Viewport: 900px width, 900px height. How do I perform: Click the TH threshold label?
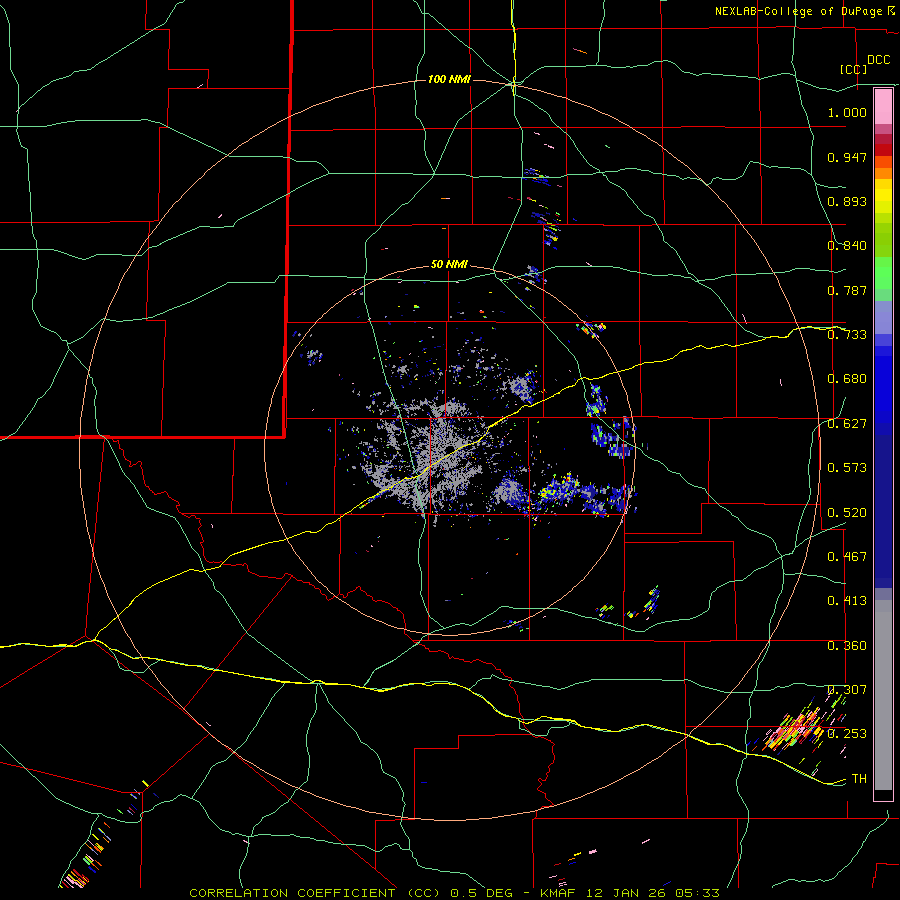859,779
